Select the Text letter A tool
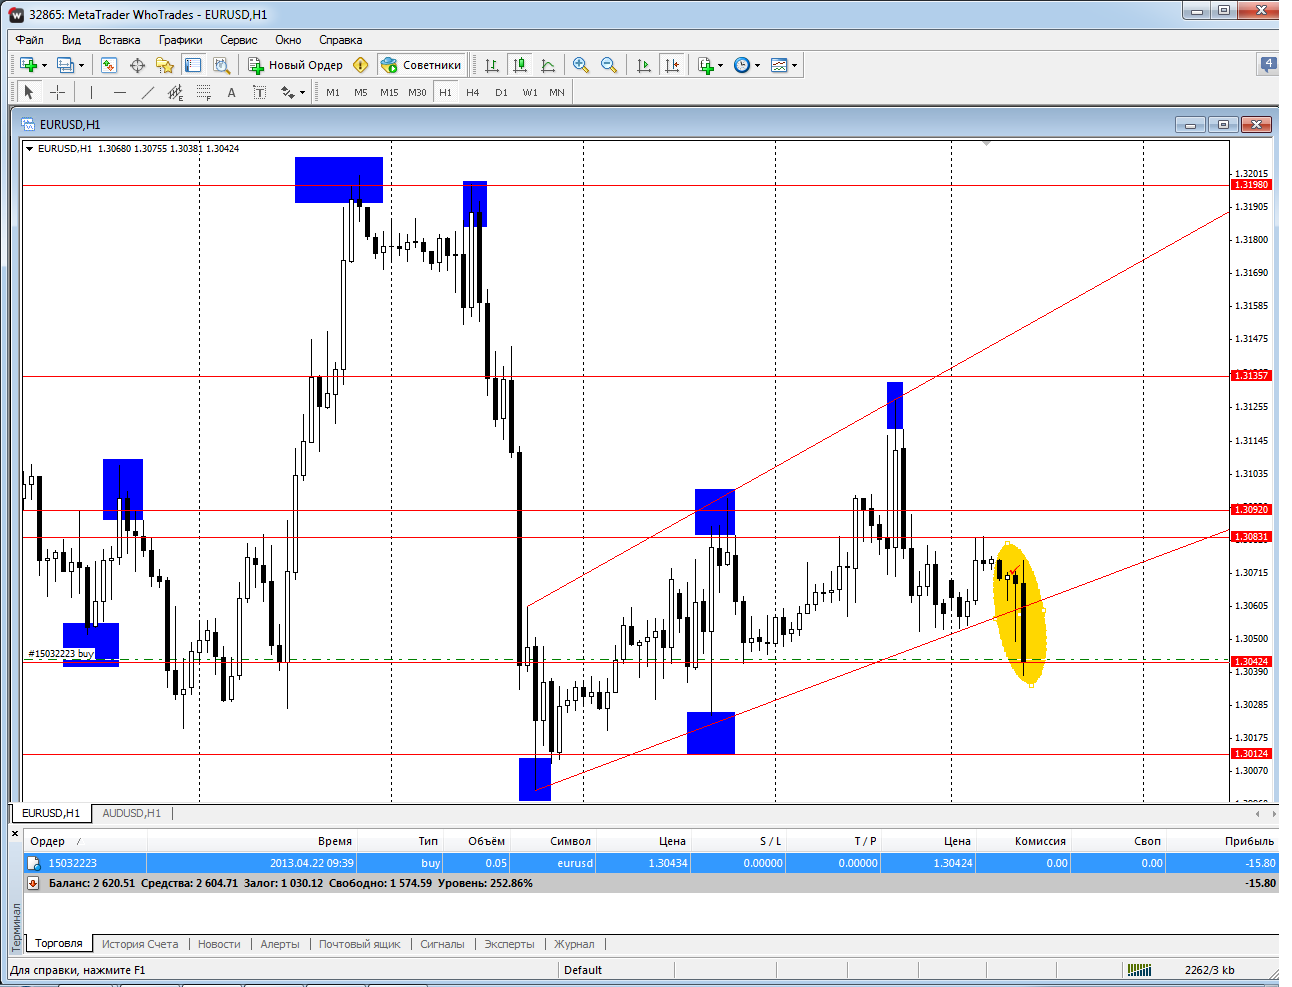This screenshot has height=987, width=1292. [231, 92]
